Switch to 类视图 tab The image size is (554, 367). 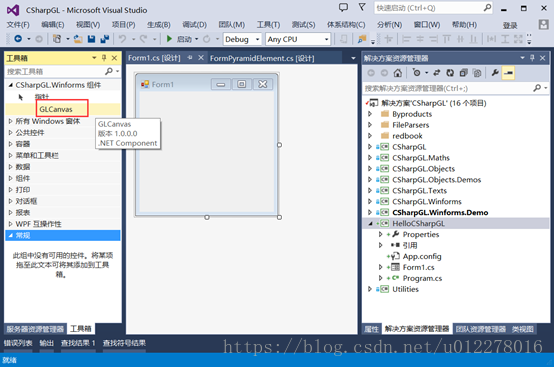coord(523,329)
